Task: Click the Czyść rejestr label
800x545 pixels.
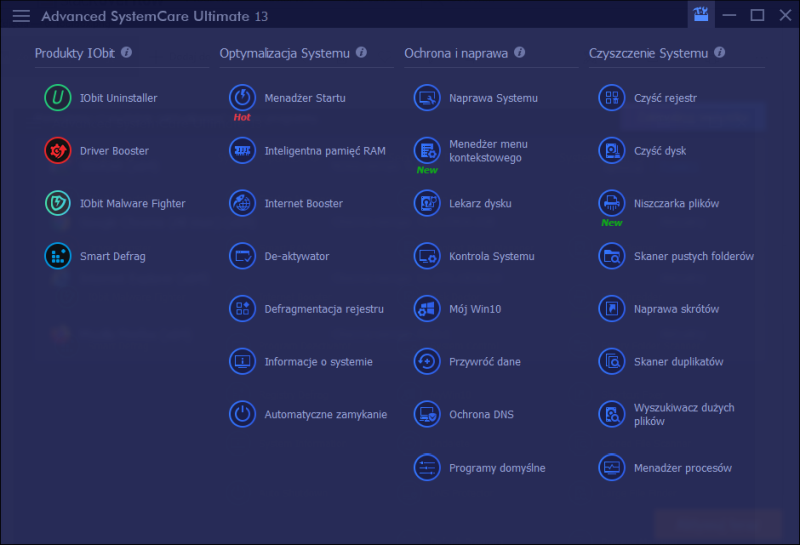Action: click(665, 98)
